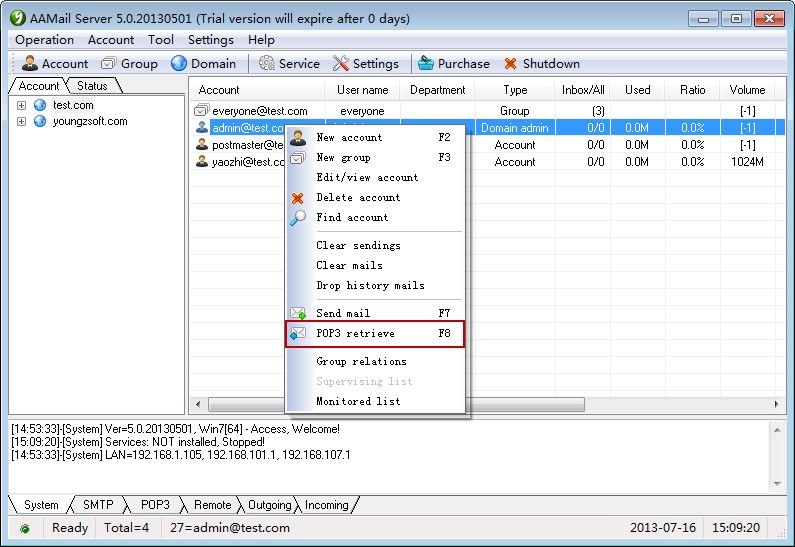Open the Help menu
Screen dimensions: 795x547
coord(261,40)
